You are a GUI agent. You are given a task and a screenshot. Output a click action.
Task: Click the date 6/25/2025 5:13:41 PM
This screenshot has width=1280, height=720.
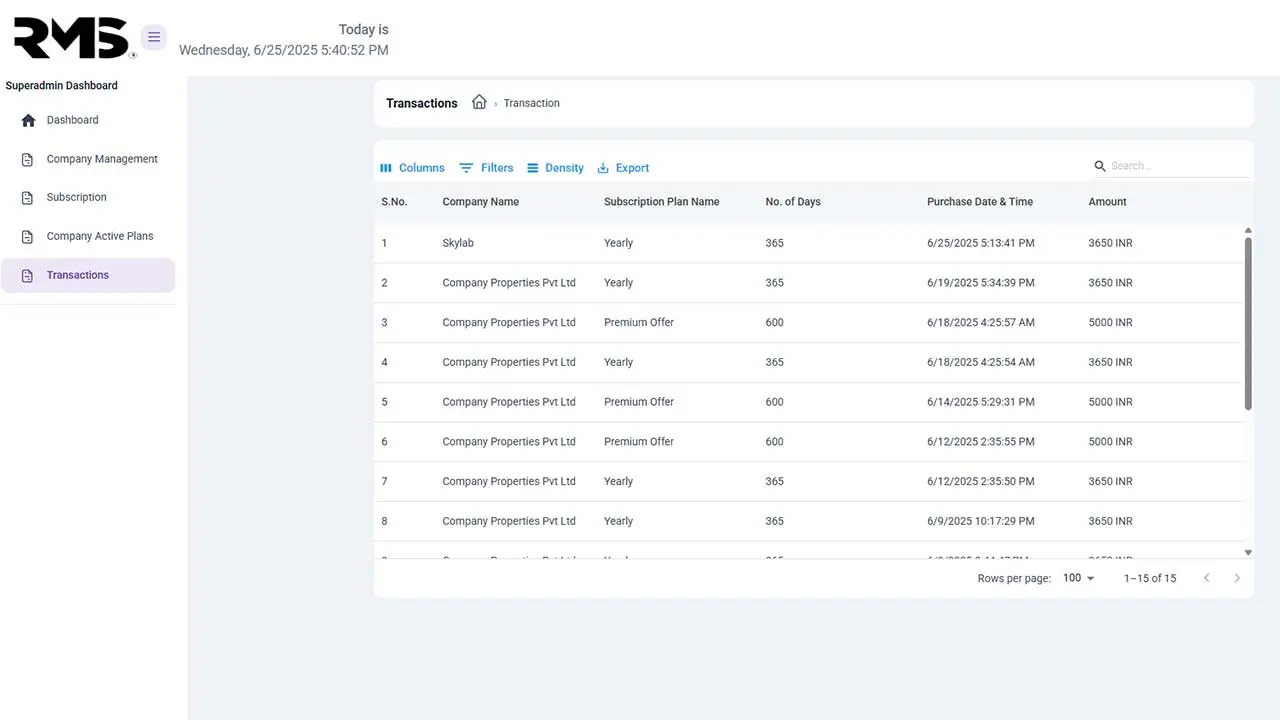click(981, 243)
